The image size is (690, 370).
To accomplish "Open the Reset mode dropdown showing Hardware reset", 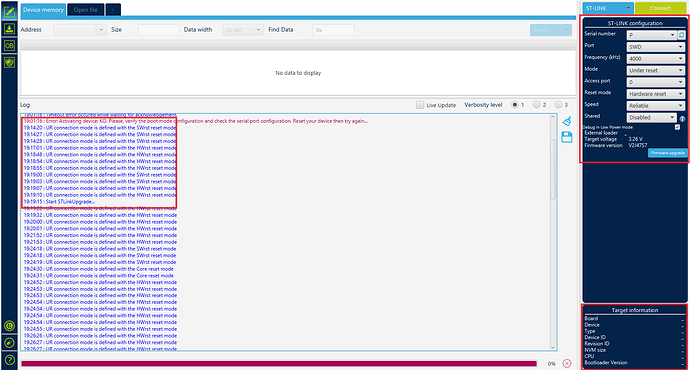I will pos(655,94).
